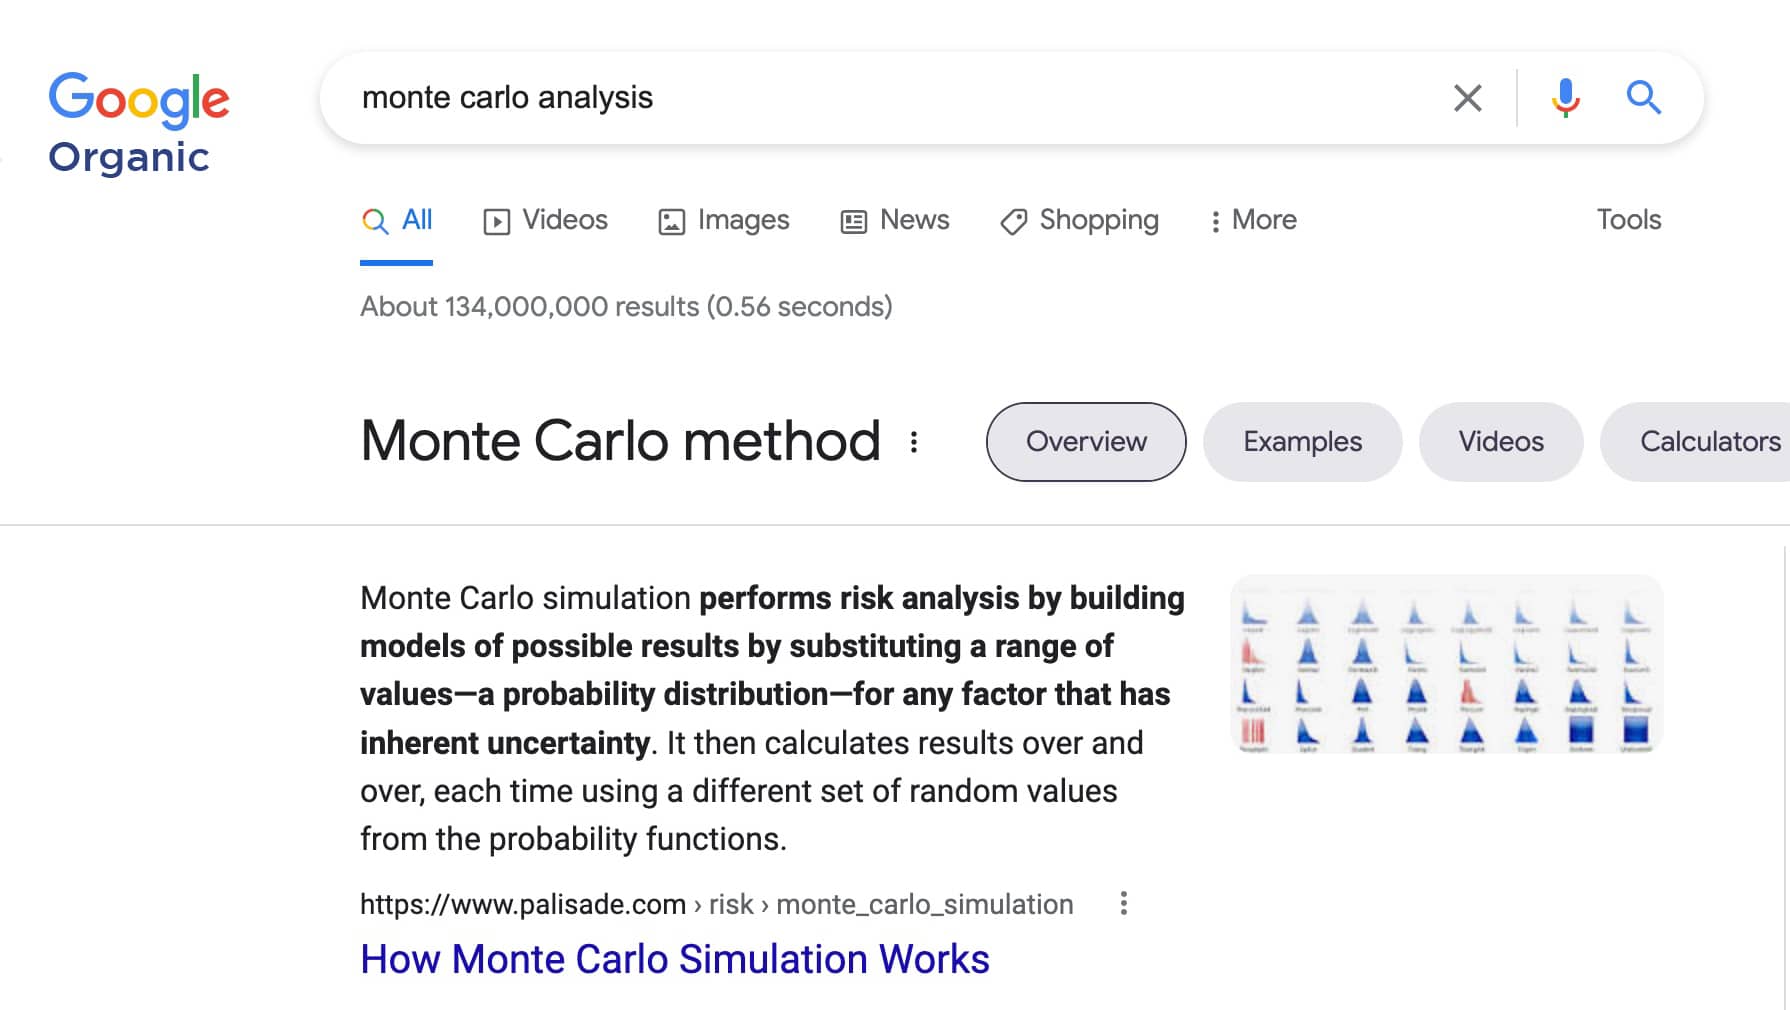Switch to the News tab
The width and height of the screenshot is (1790, 1010).
coord(895,220)
